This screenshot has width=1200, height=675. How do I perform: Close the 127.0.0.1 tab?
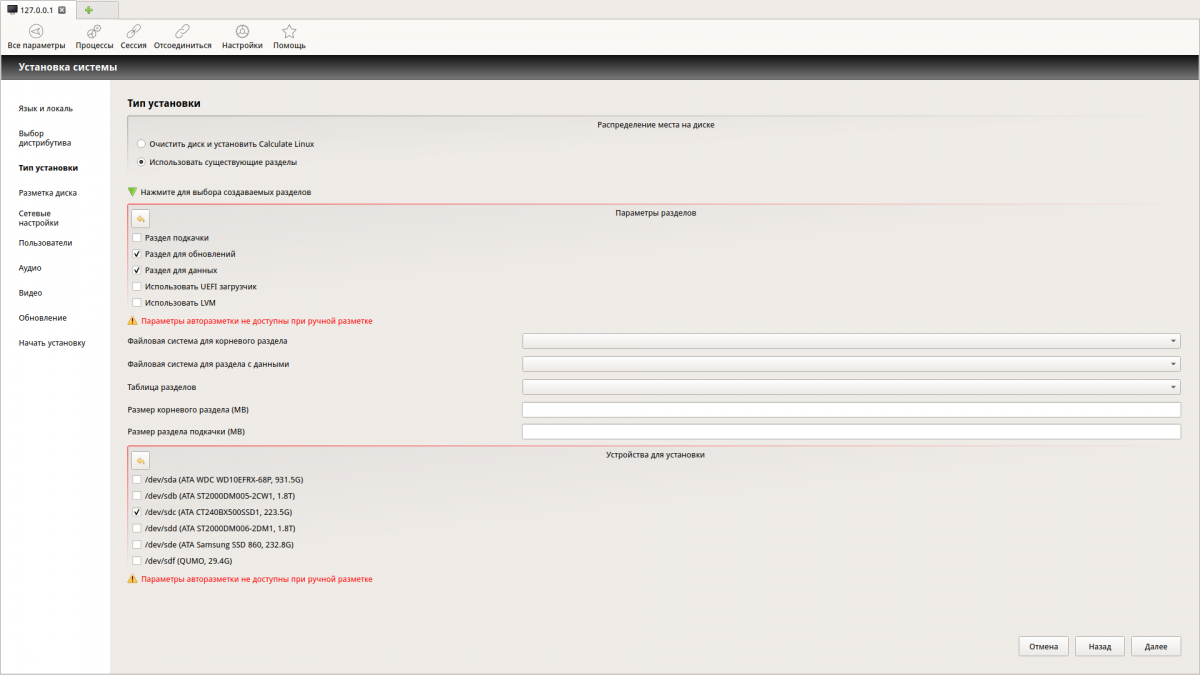point(62,10)
